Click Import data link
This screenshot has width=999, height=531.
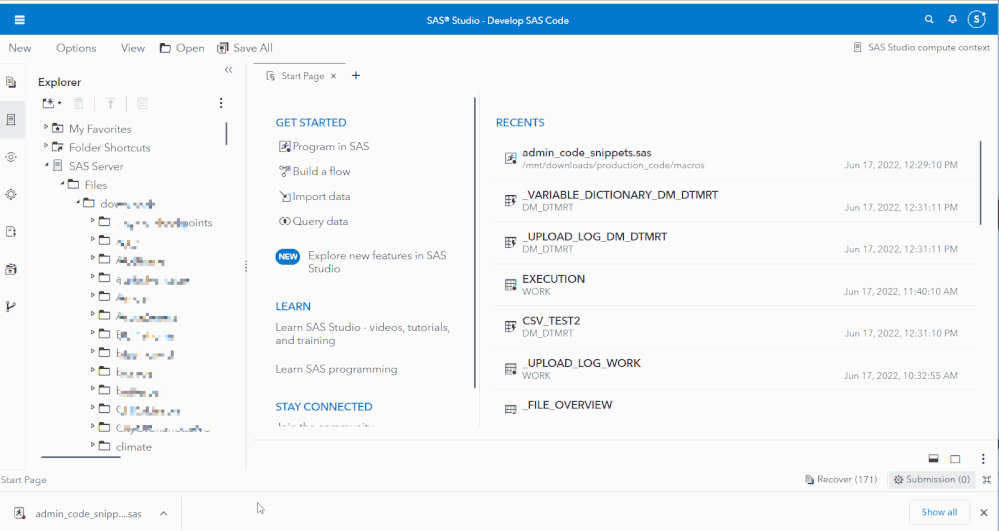(315, 196)
